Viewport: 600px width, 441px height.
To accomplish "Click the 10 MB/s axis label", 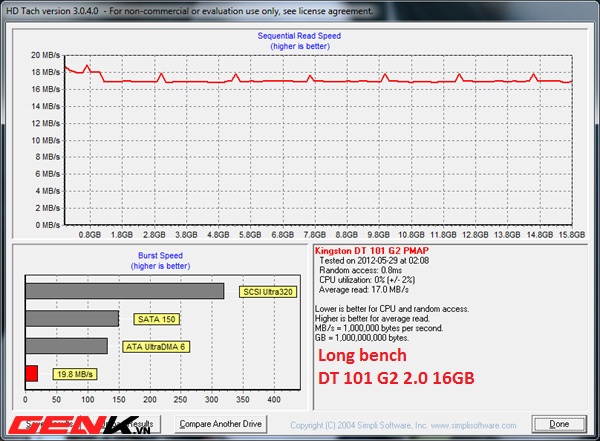I will coord(46,140).
